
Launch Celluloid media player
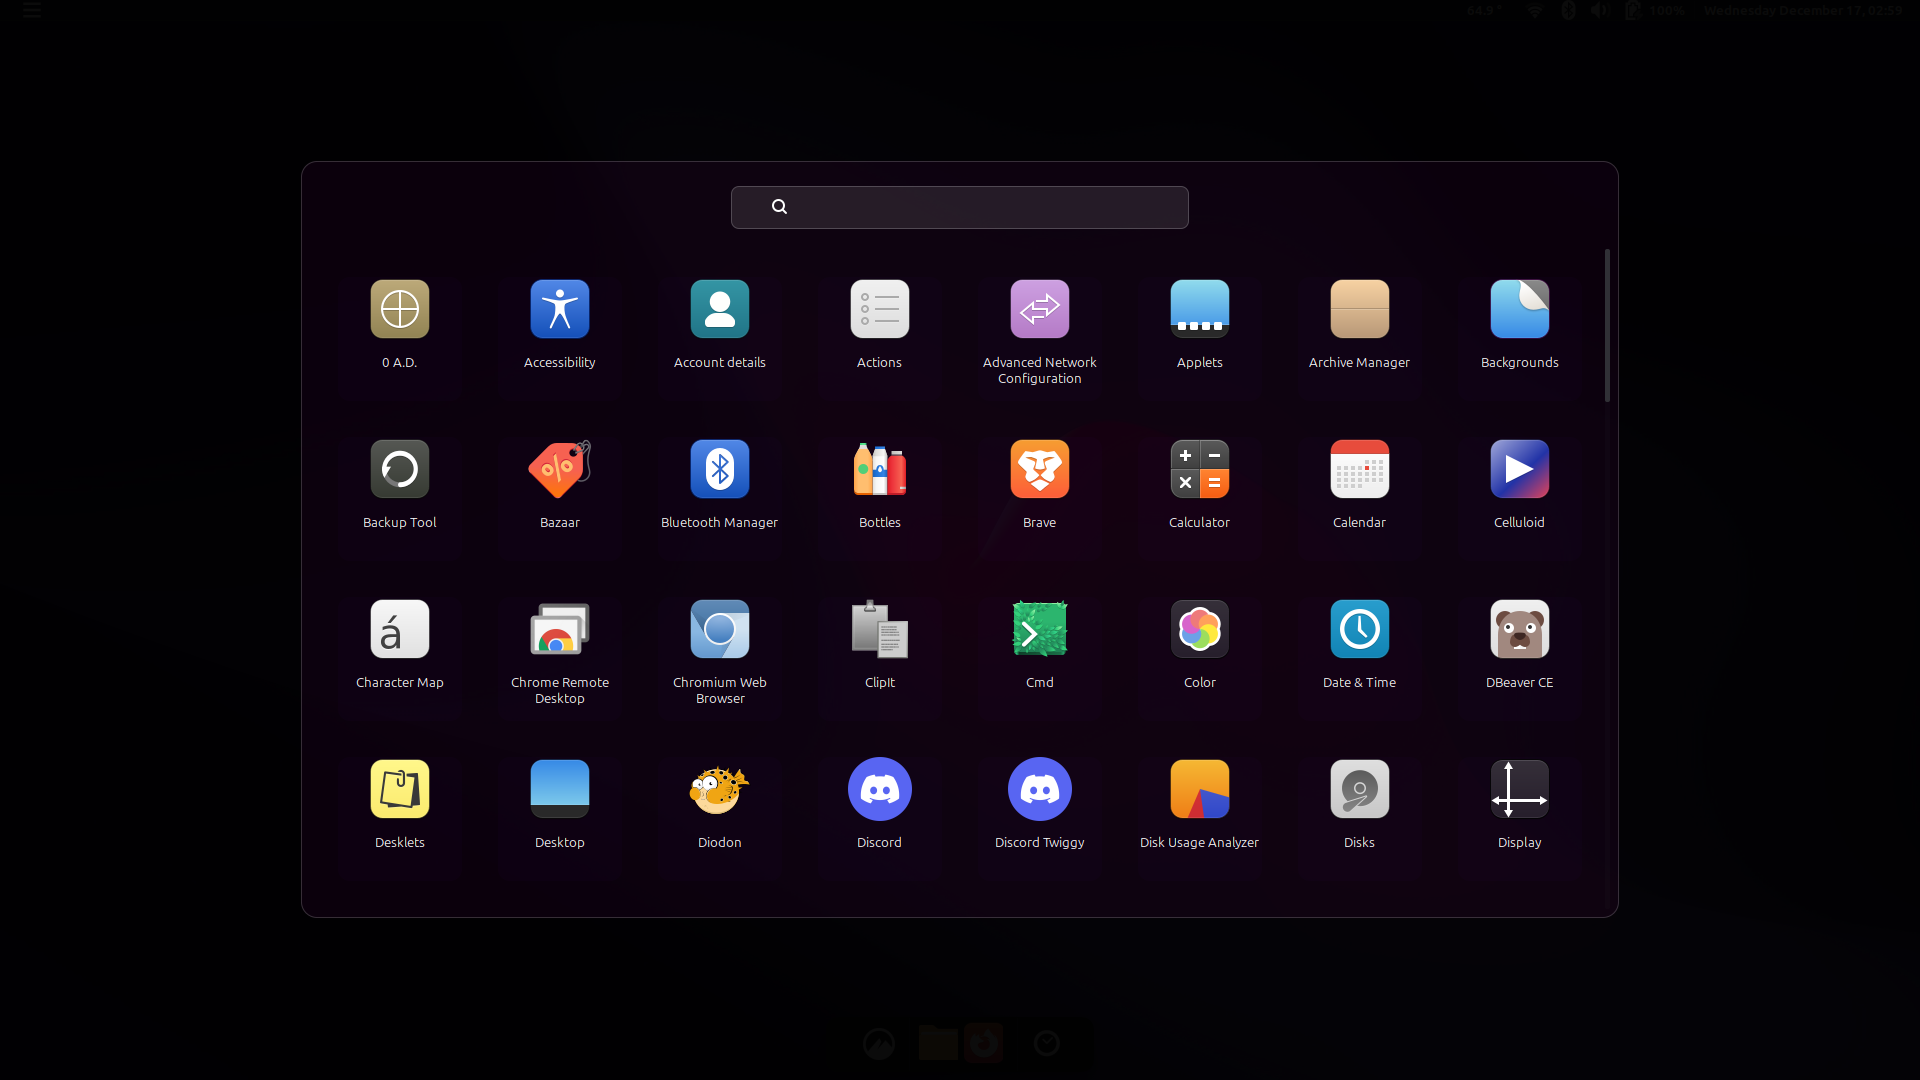pos(1519,470)
